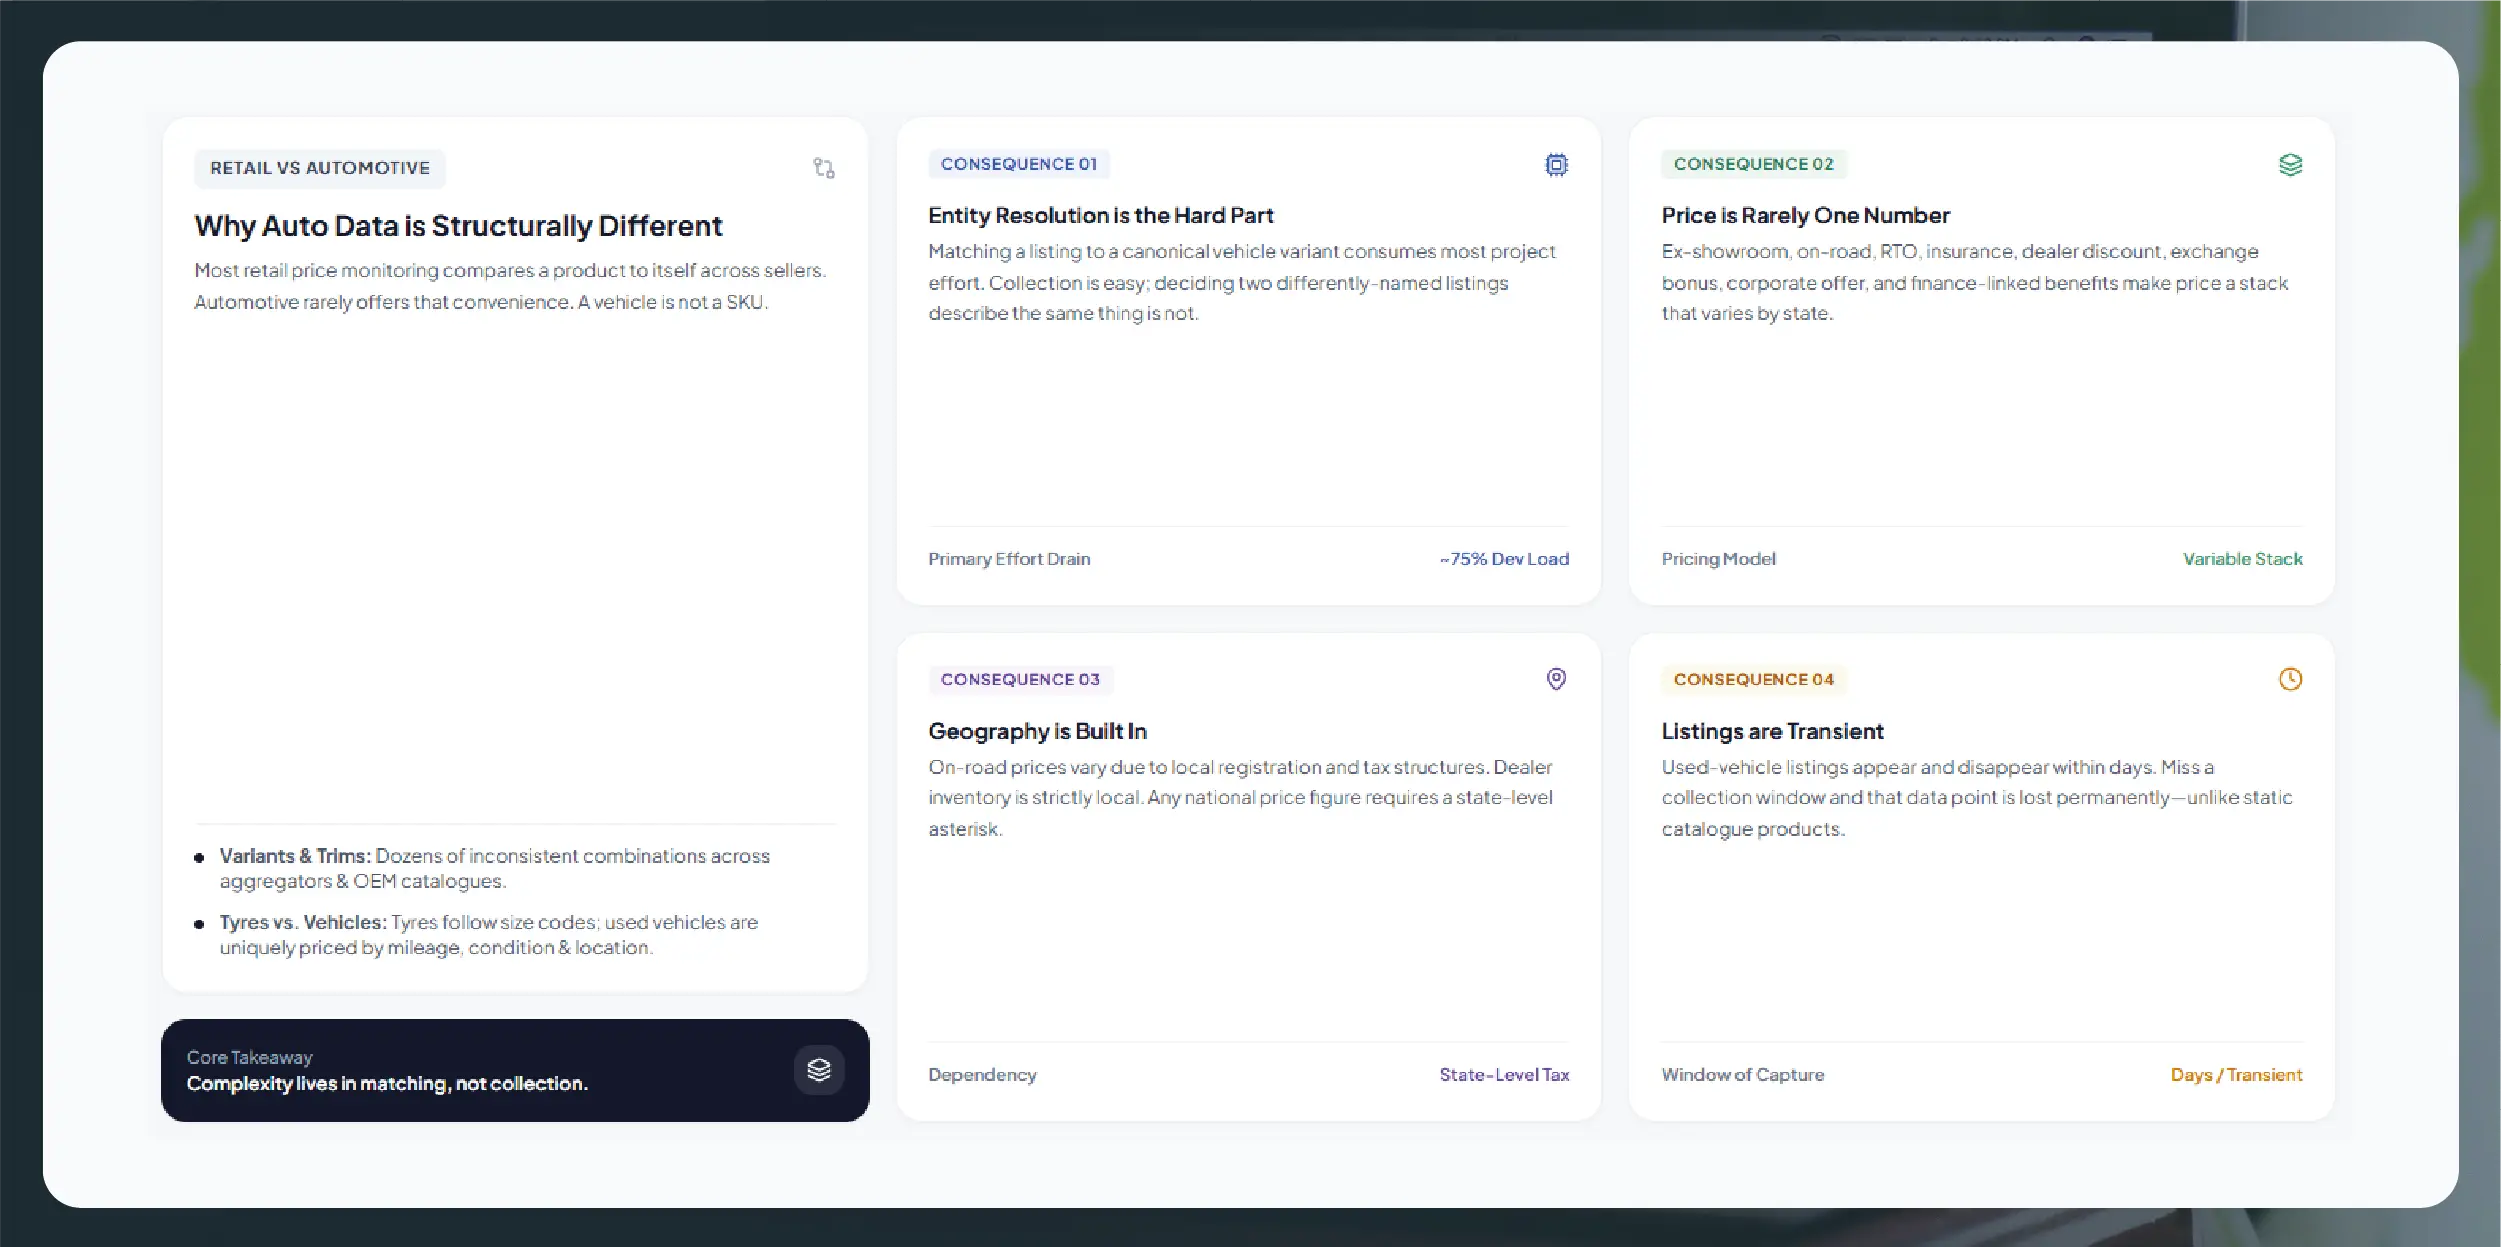Click the 'Variable Stack' value
This screenshot has height=1248, width=2501.
2242,559
